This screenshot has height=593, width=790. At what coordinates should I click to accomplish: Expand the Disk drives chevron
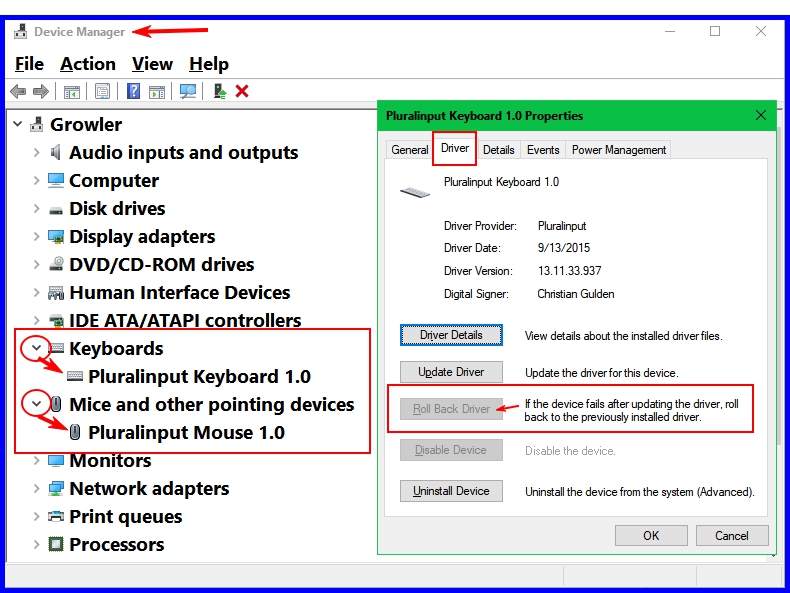point(36,208)
